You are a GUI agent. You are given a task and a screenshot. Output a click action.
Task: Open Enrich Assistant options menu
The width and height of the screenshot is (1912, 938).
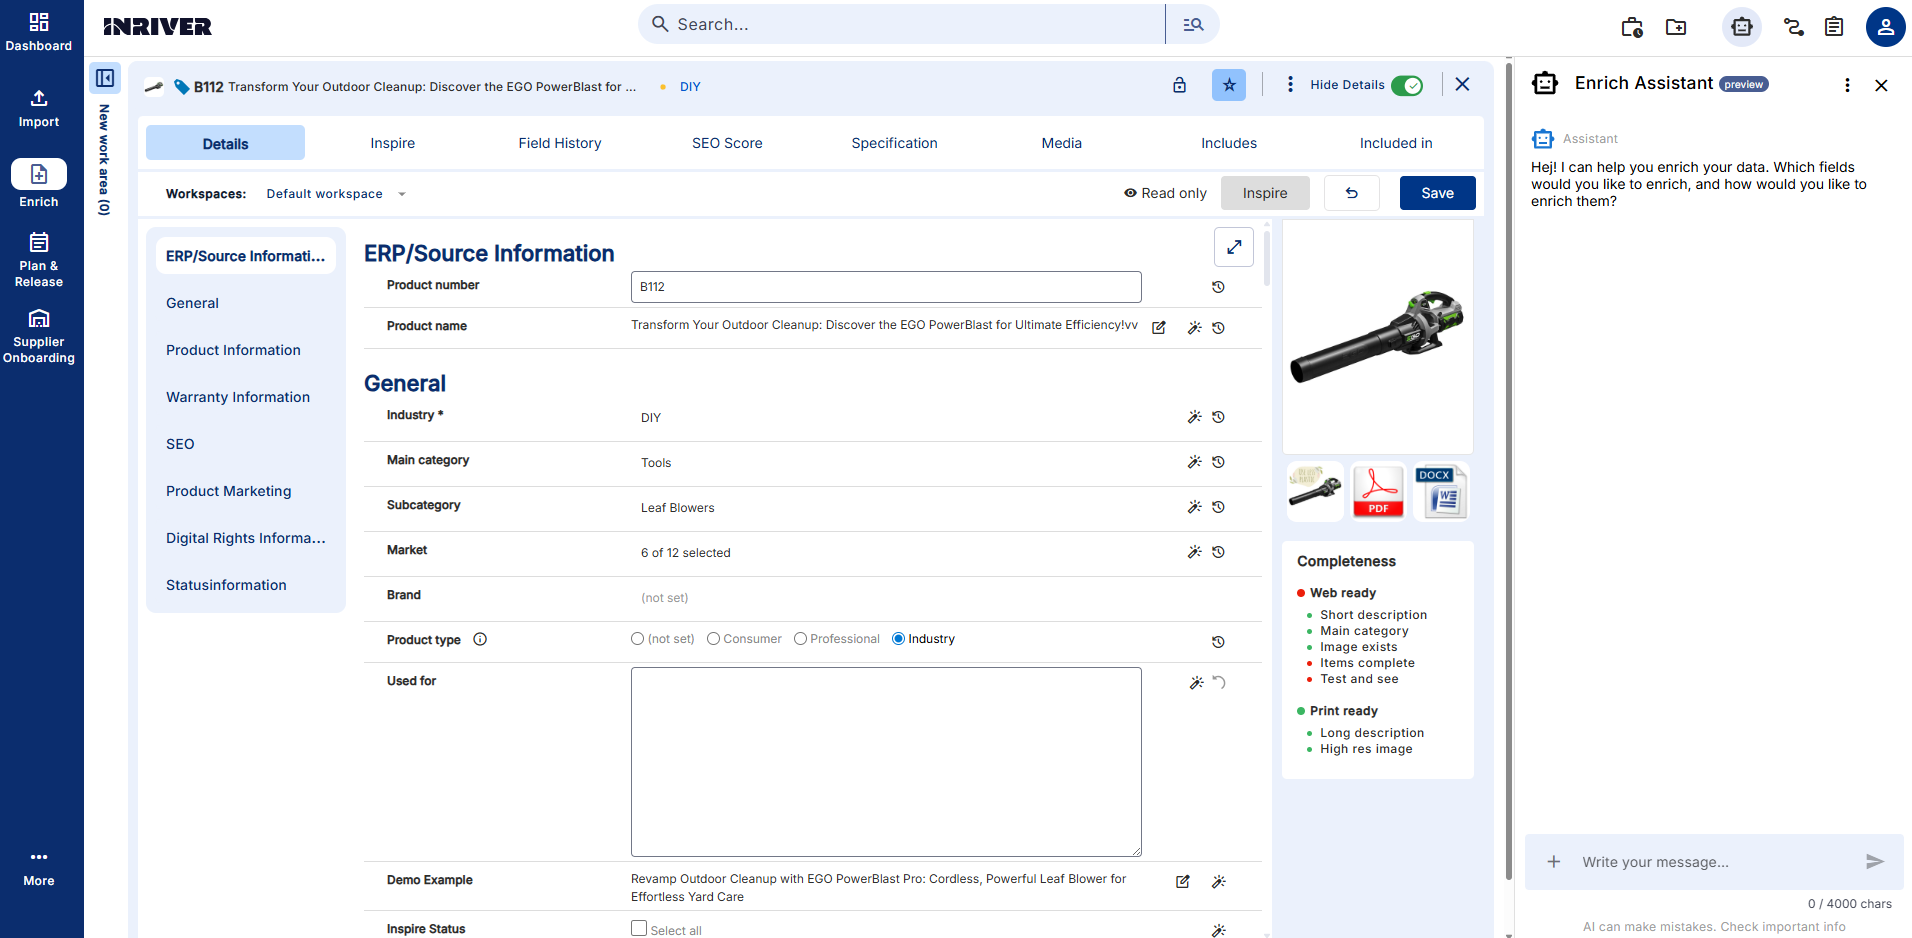click(x=1847, y=85)
